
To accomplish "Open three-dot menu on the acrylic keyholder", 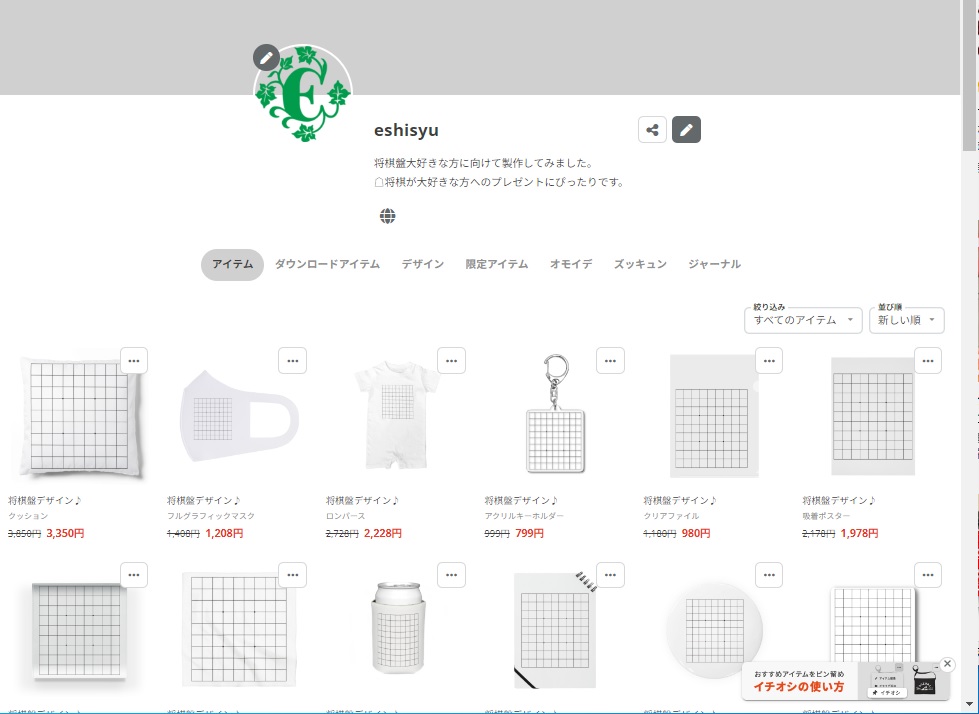I will point(610,361).
